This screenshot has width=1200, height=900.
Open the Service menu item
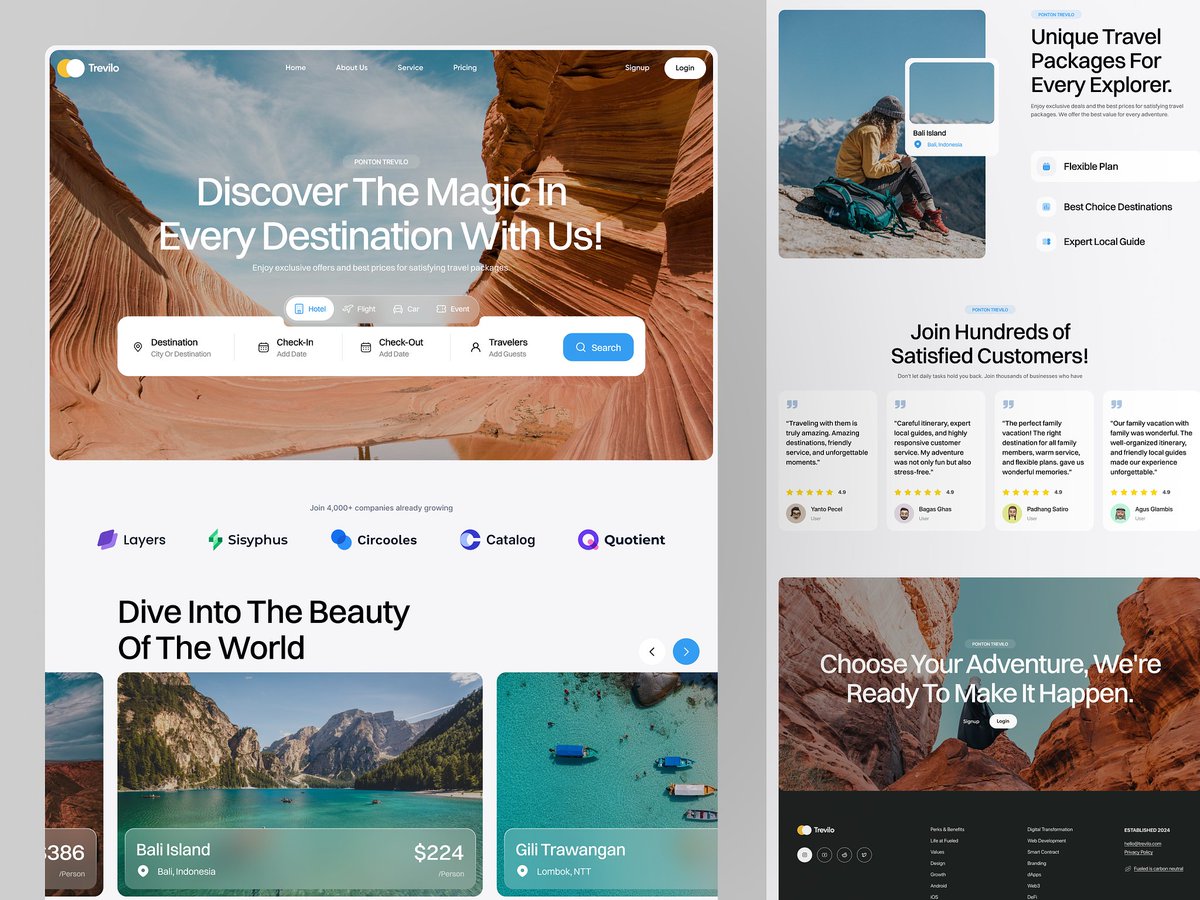coord(410,68)
